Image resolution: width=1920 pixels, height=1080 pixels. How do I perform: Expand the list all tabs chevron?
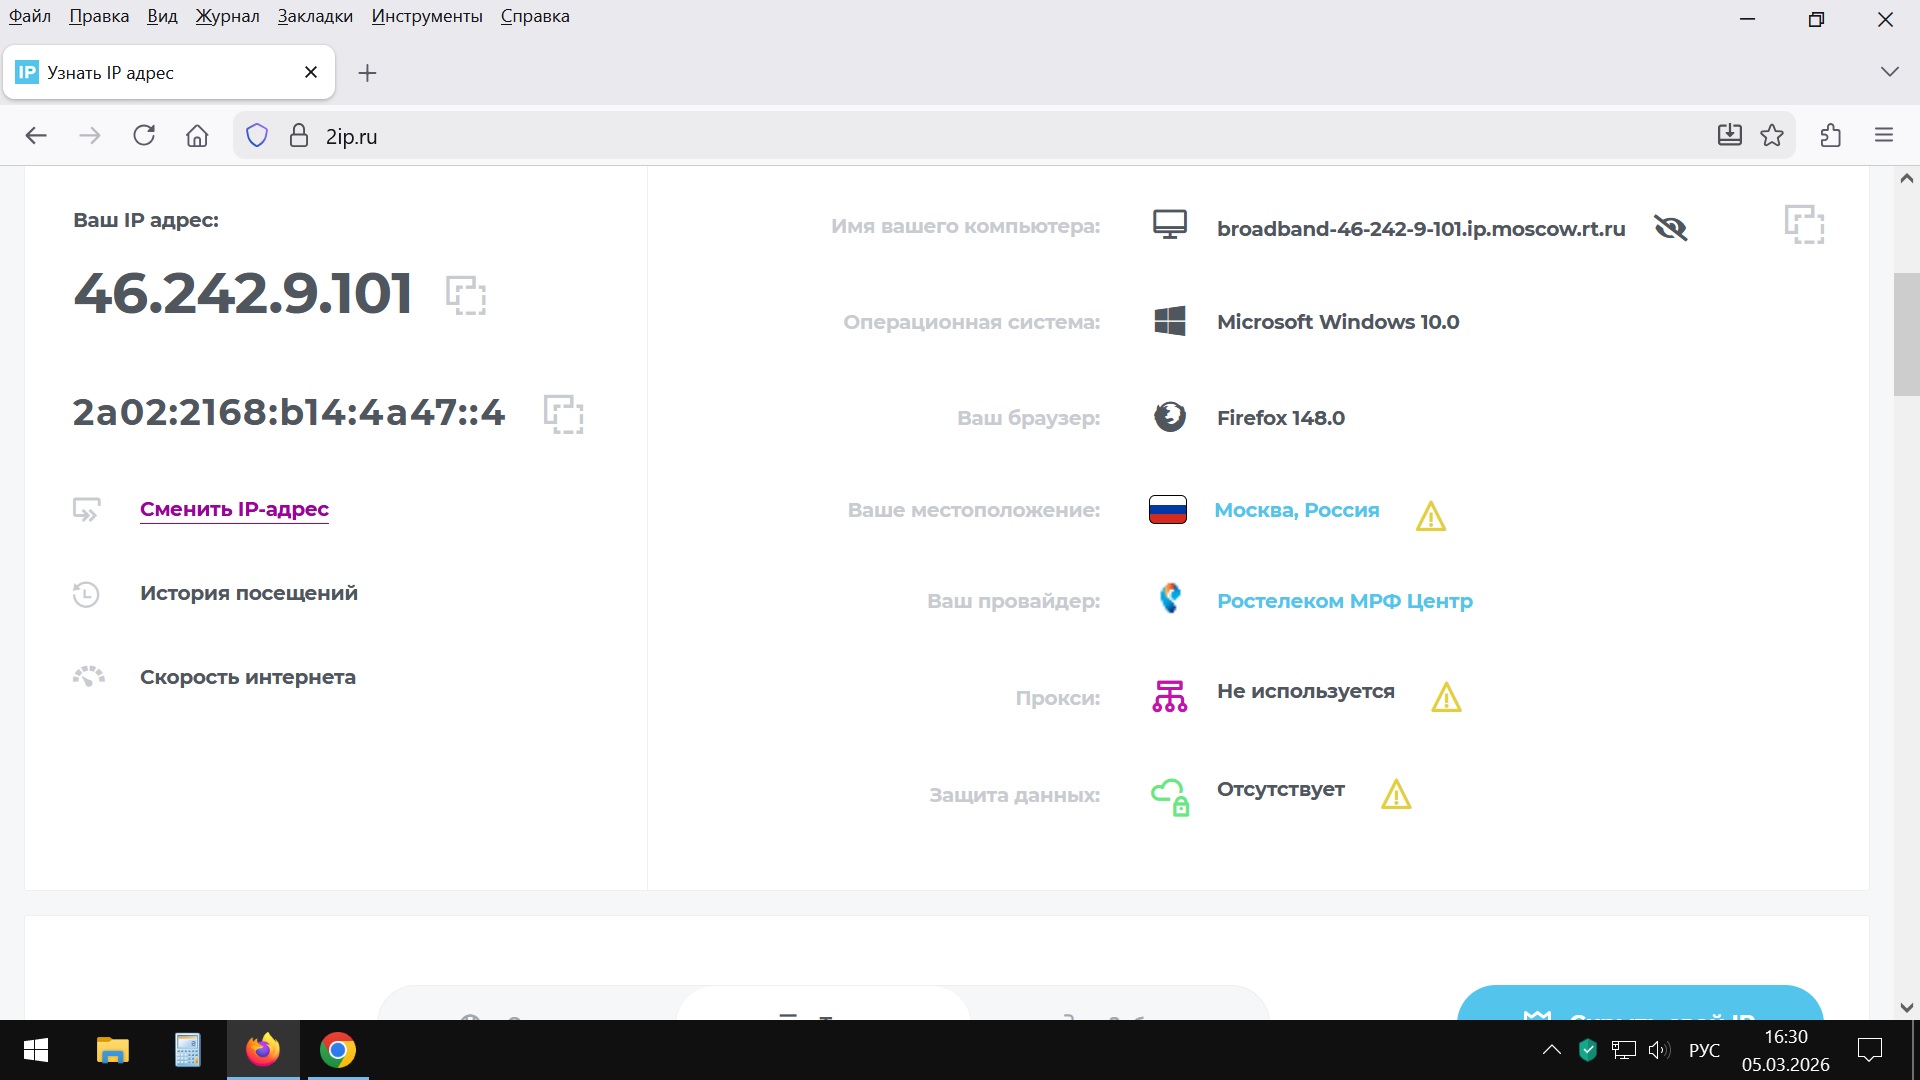click(1889, 72)
